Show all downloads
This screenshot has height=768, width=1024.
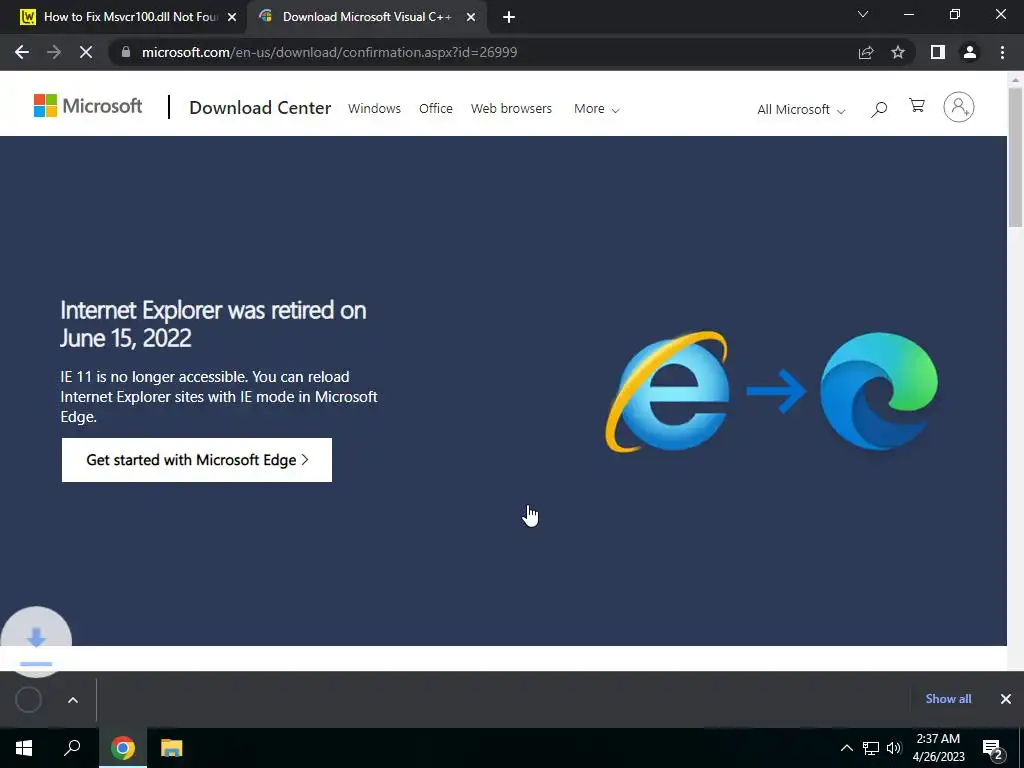tap(948, 699)
